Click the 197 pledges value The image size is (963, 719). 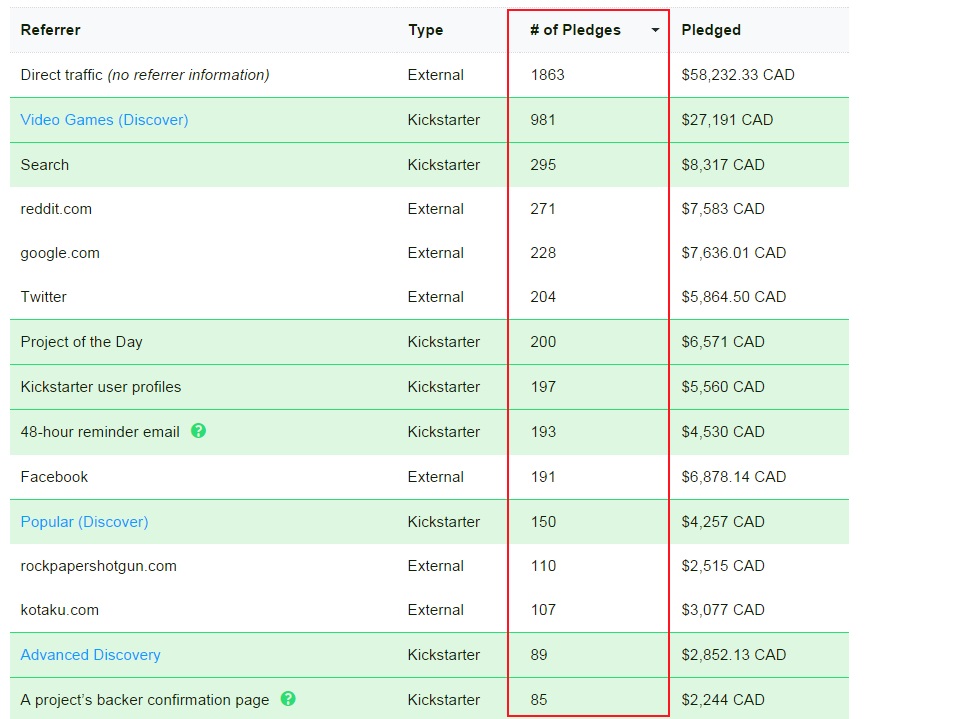[543, 387]
